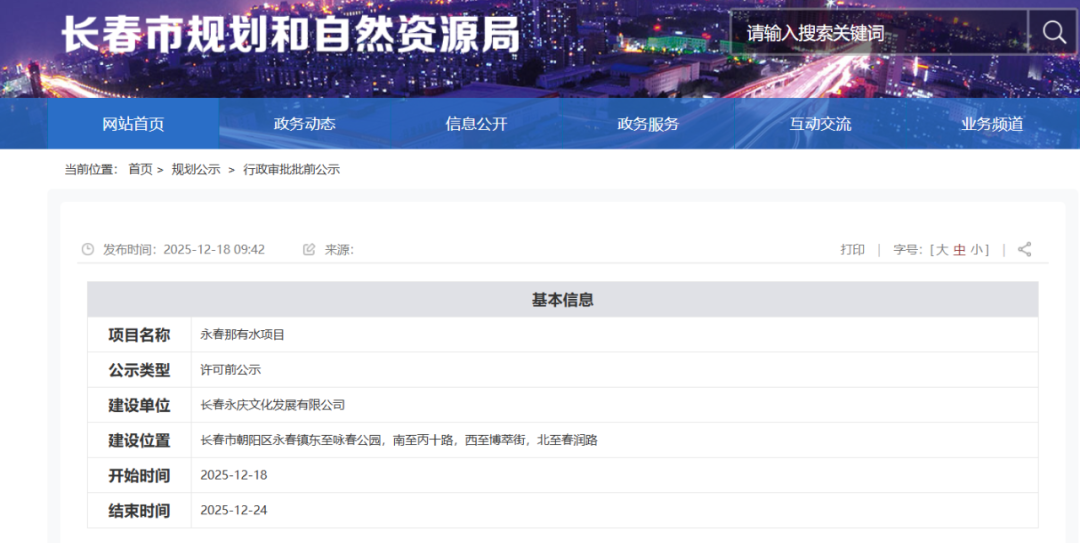Open the 互动交流 navigation item
This screenshot has width=1080, height=543.
coord(820,124)
